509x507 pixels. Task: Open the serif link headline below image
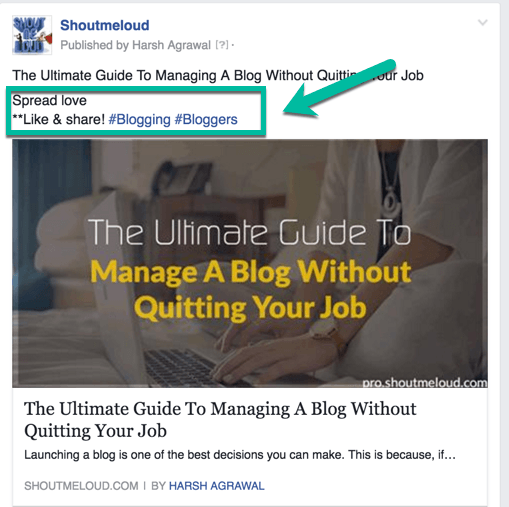tap(220, 420)
